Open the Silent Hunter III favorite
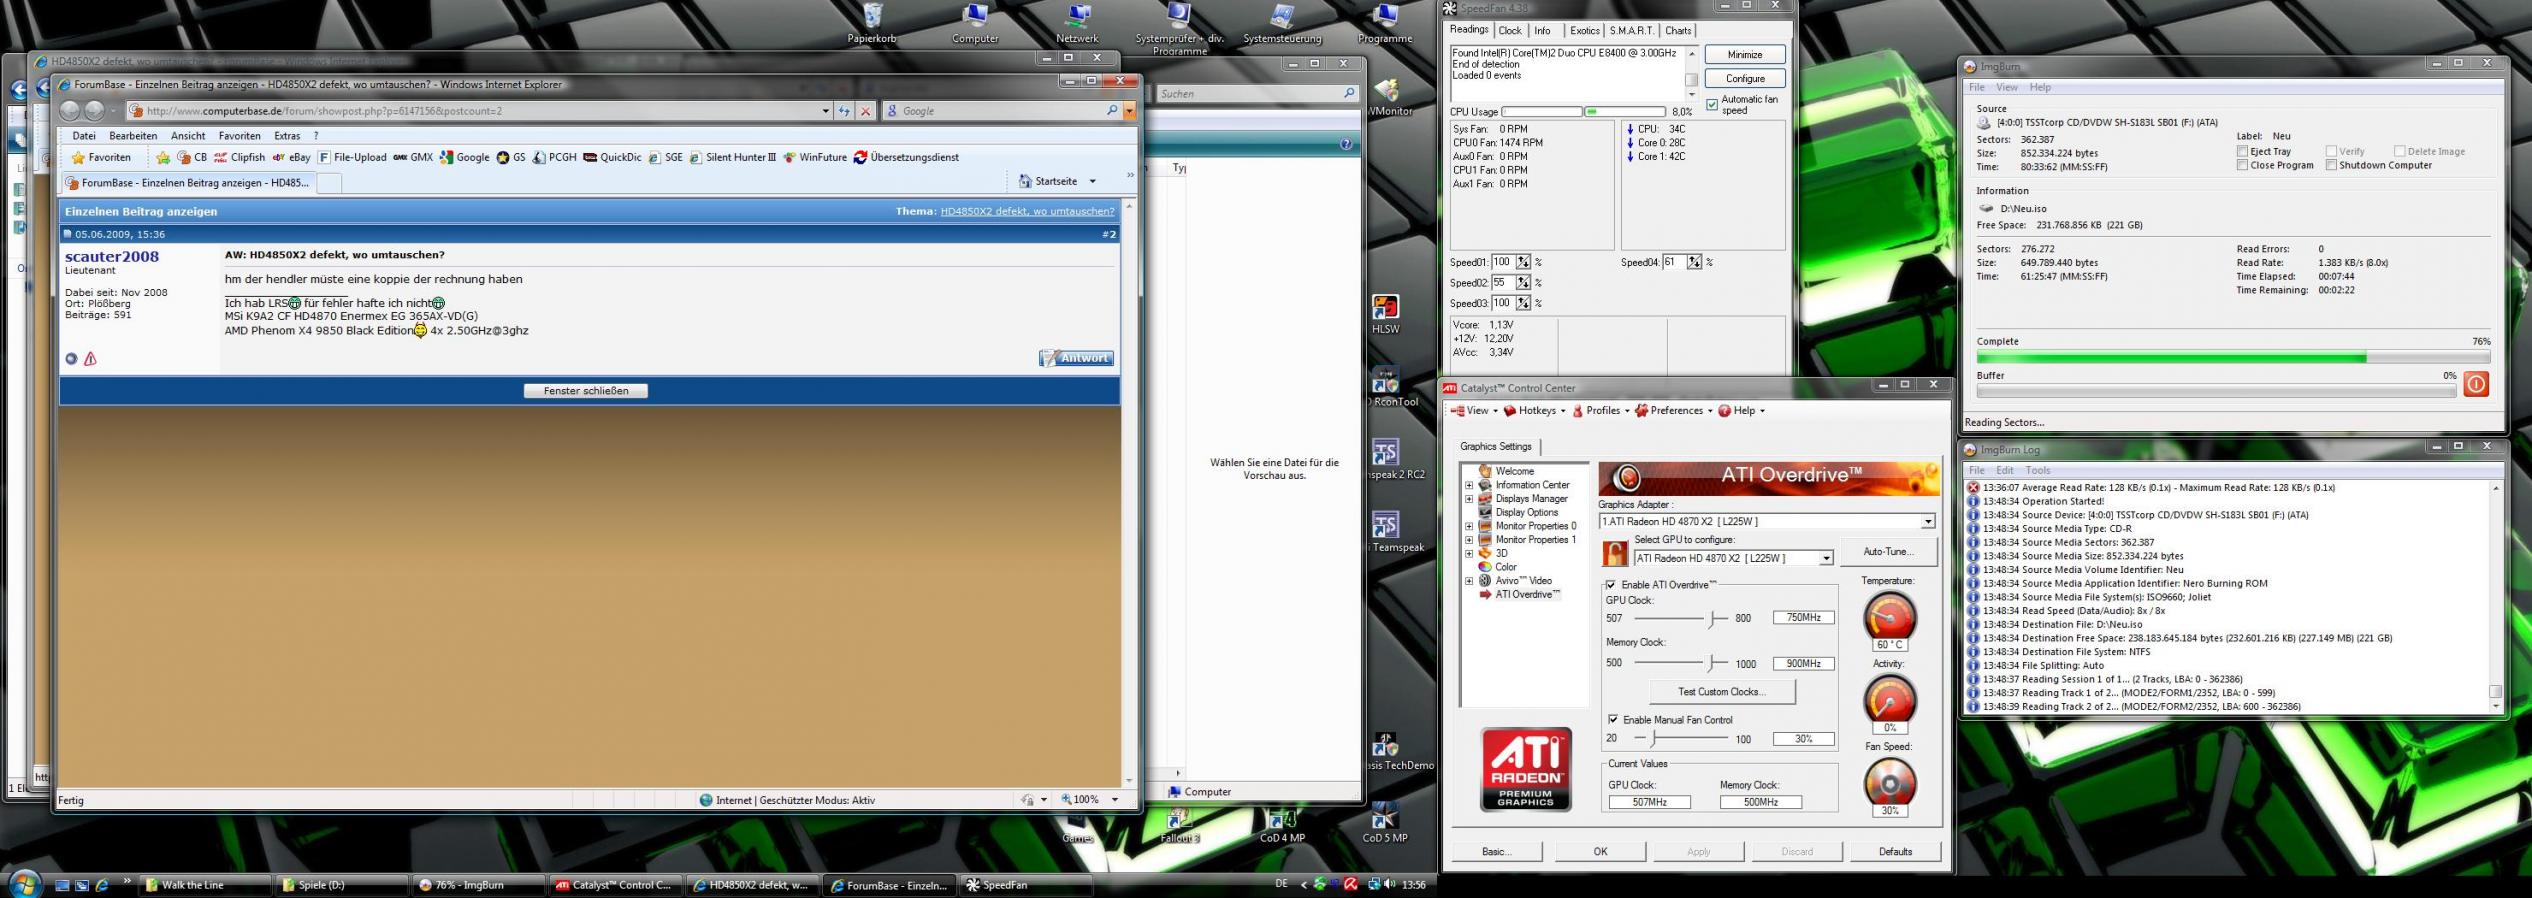Image resolution: width=2532 pixels, height=898 pixels. point(731,157)
